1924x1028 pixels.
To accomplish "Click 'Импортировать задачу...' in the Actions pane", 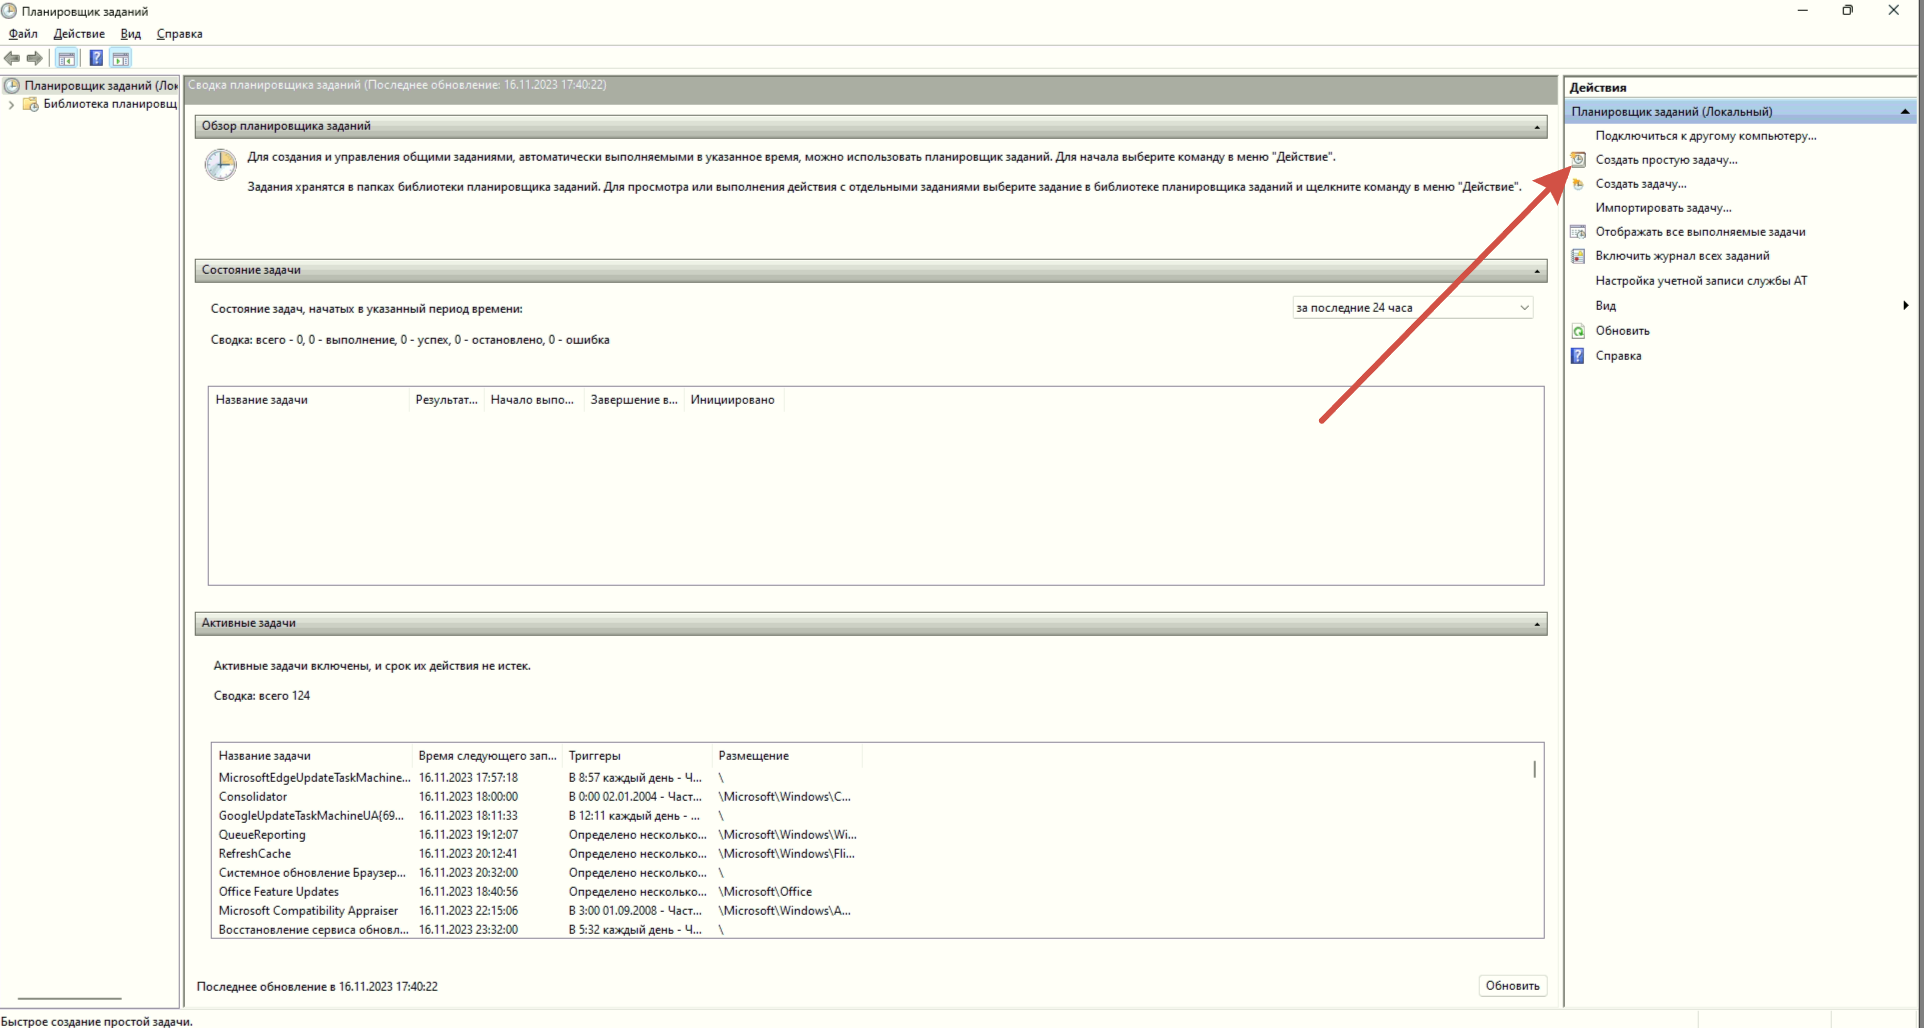I will coord(1663,208).
